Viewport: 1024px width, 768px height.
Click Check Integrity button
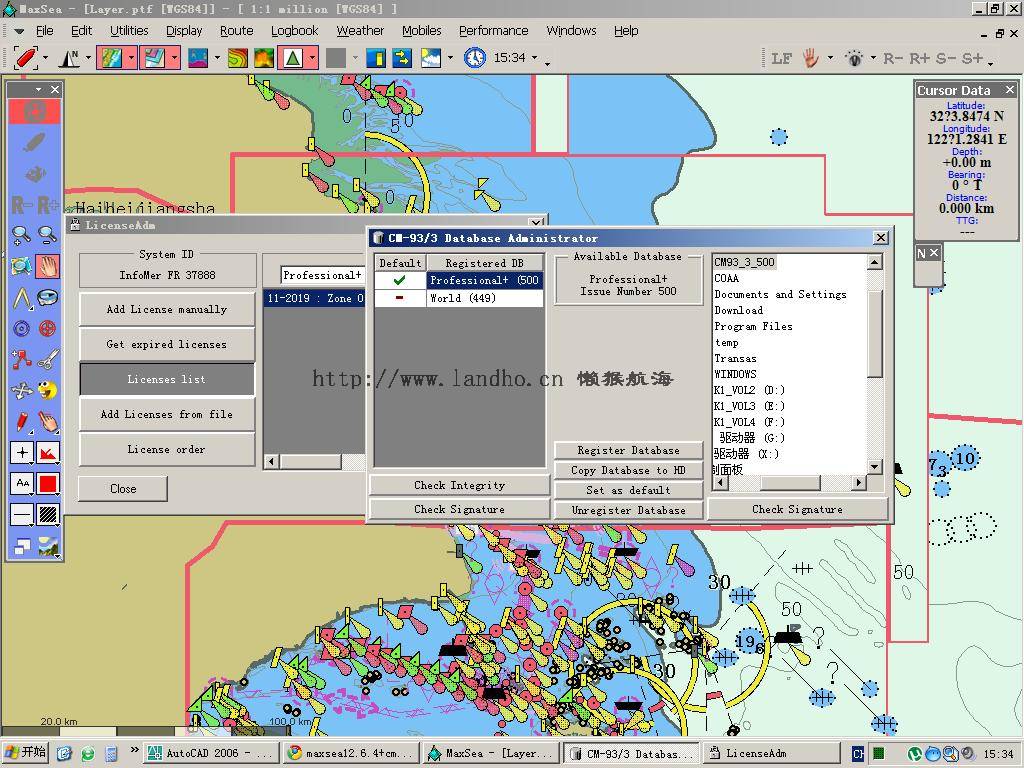(459, 485)
